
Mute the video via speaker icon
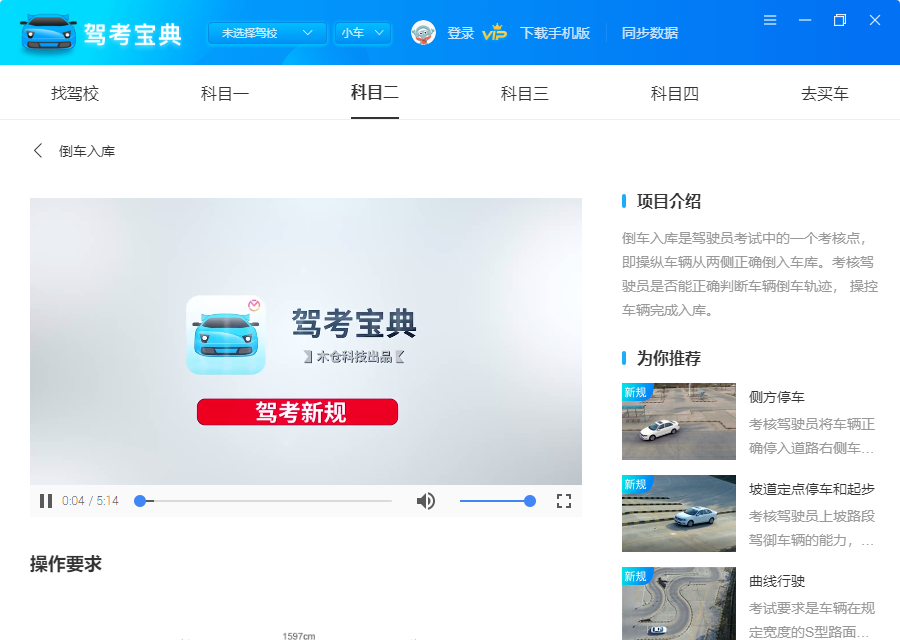point(426,501)
